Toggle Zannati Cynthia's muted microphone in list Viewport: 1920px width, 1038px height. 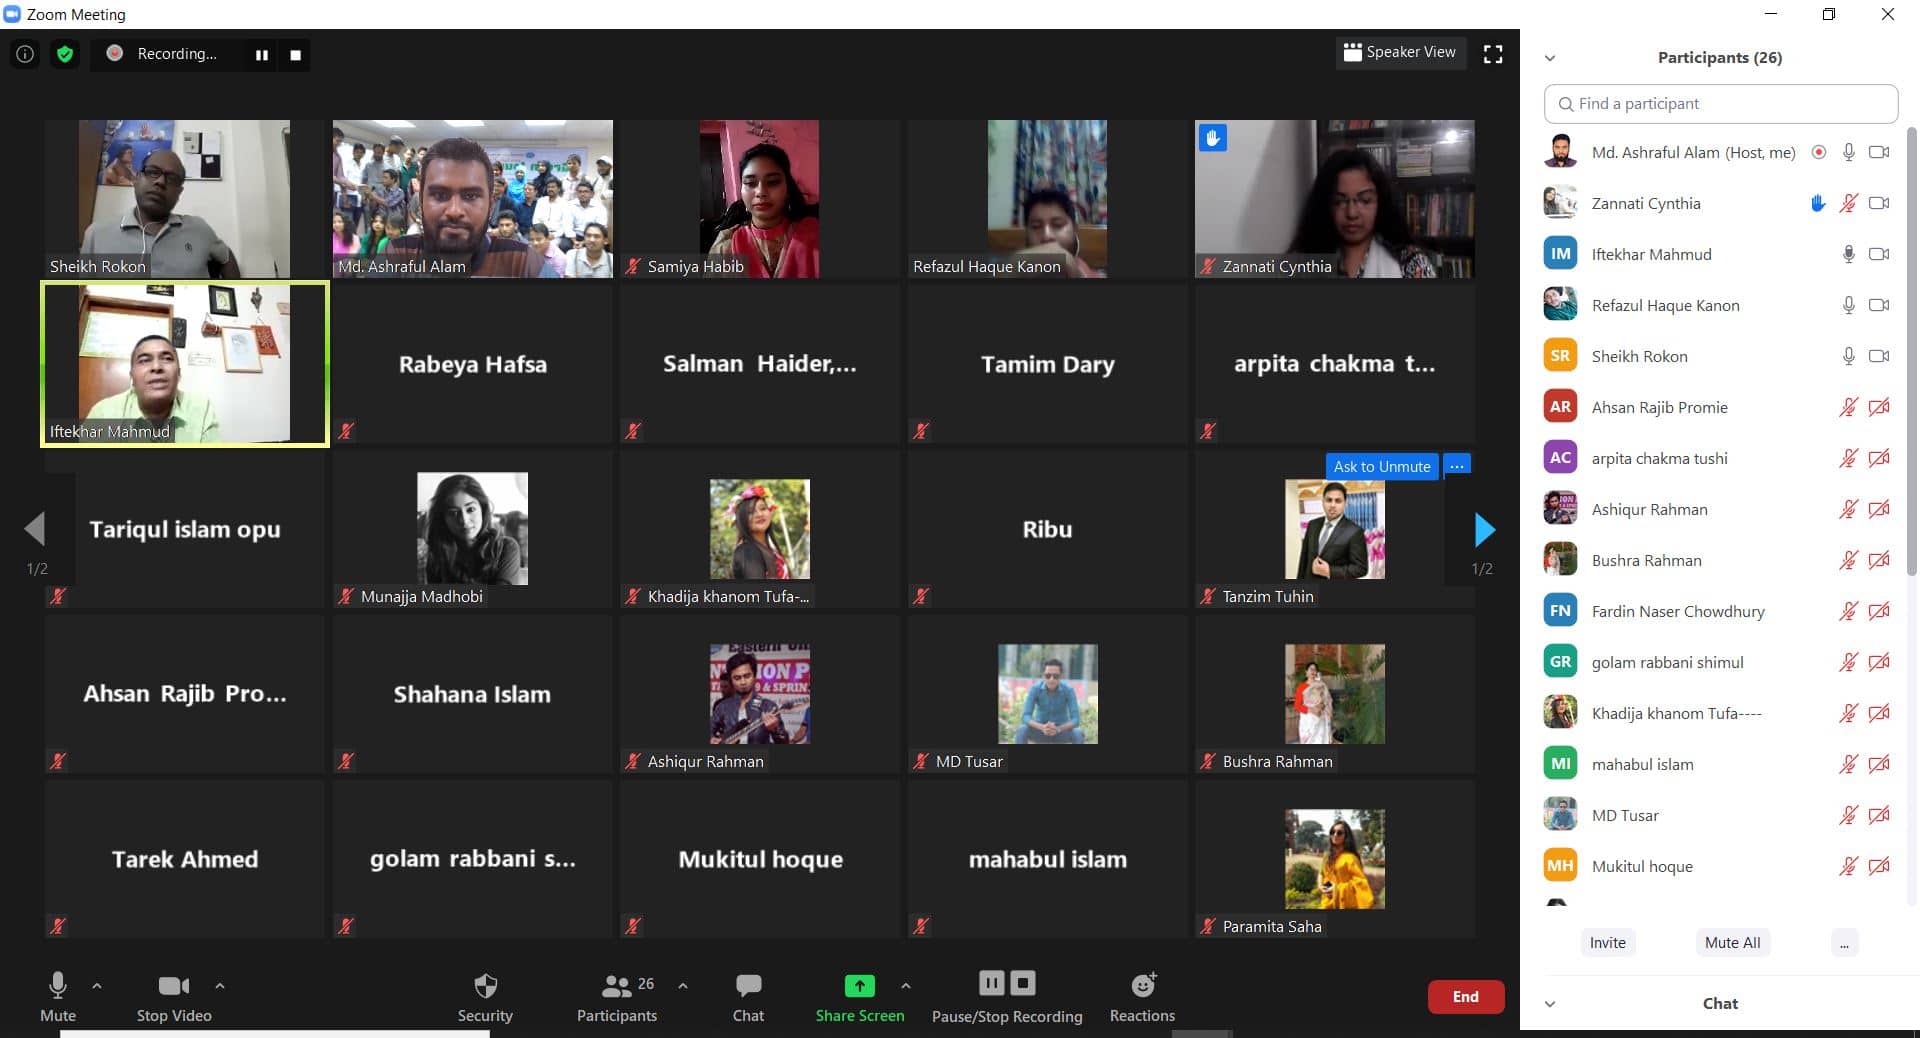1848,204
